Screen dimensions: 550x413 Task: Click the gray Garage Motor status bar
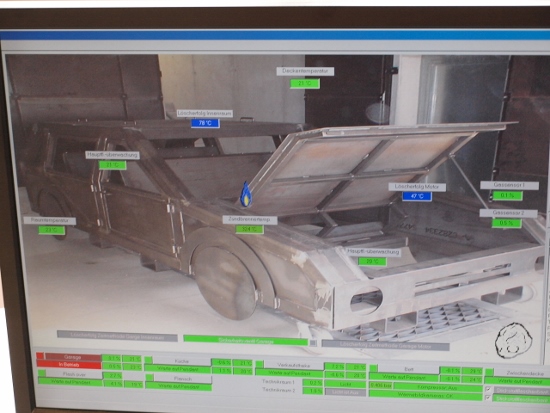(x=385, y=345)
